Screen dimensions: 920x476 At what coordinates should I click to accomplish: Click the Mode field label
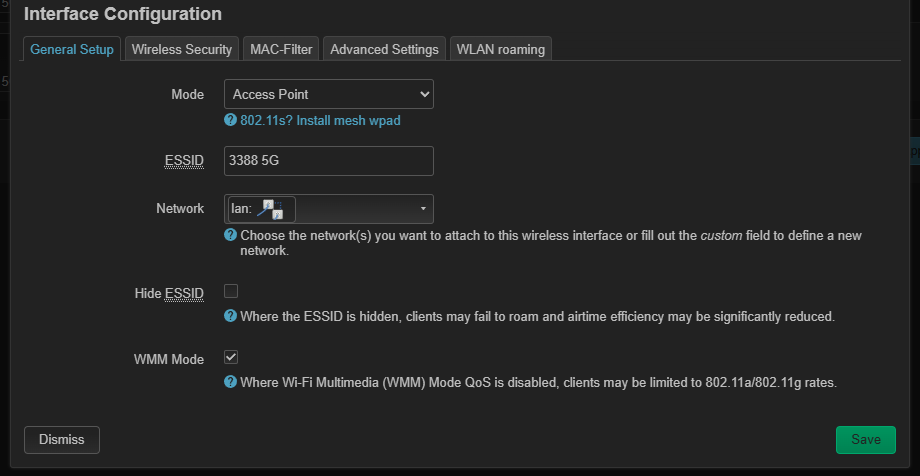pos(188,94)
